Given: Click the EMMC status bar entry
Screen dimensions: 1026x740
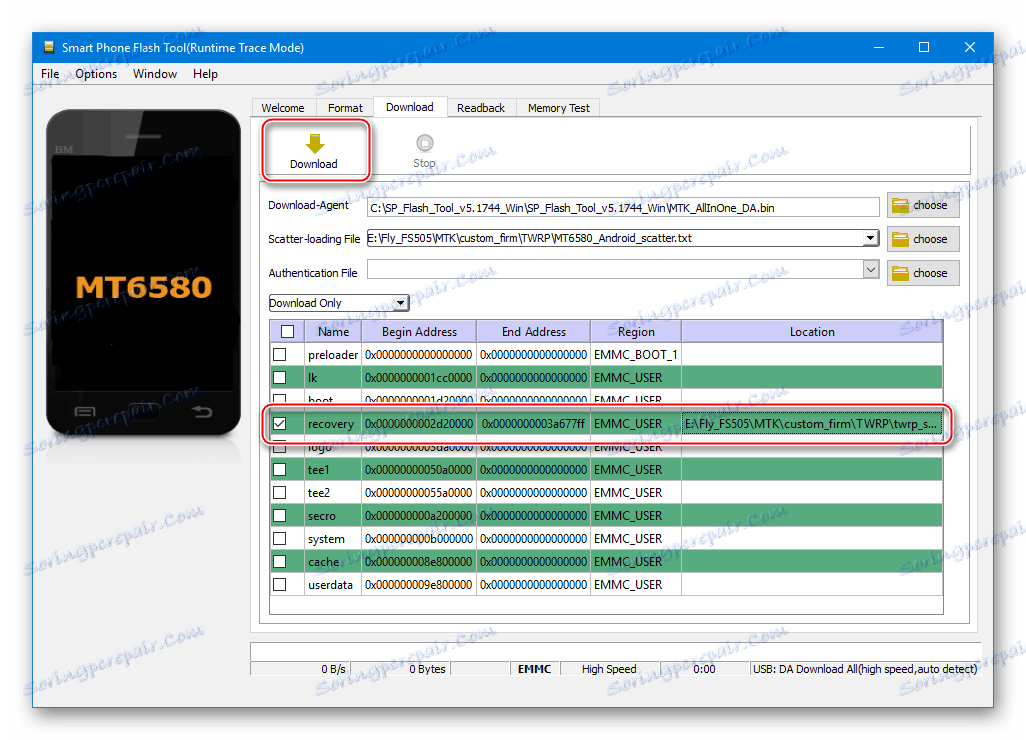Looking at the screenshot, I should coord(535,669).
